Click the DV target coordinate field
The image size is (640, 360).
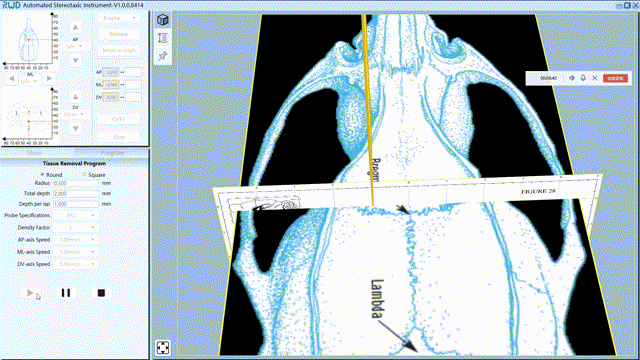click(133, 97)
